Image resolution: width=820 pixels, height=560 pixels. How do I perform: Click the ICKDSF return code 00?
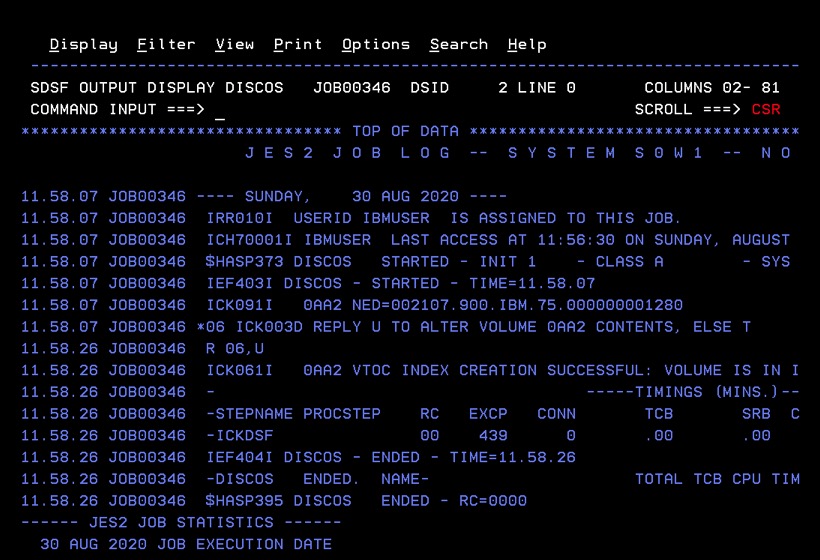429,436
